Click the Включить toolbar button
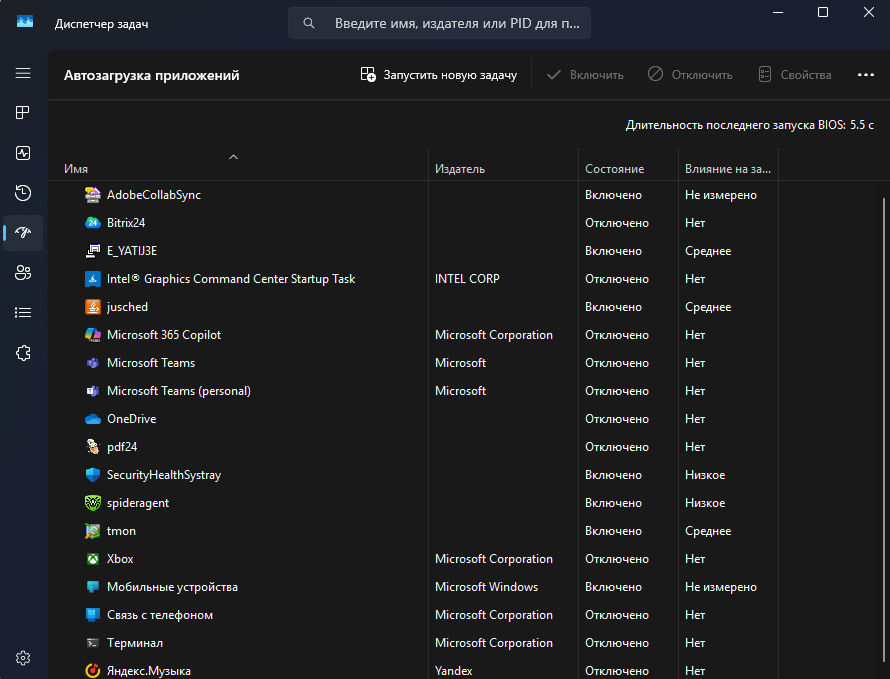This screenshot has height=679, width=890. point(585,75)
